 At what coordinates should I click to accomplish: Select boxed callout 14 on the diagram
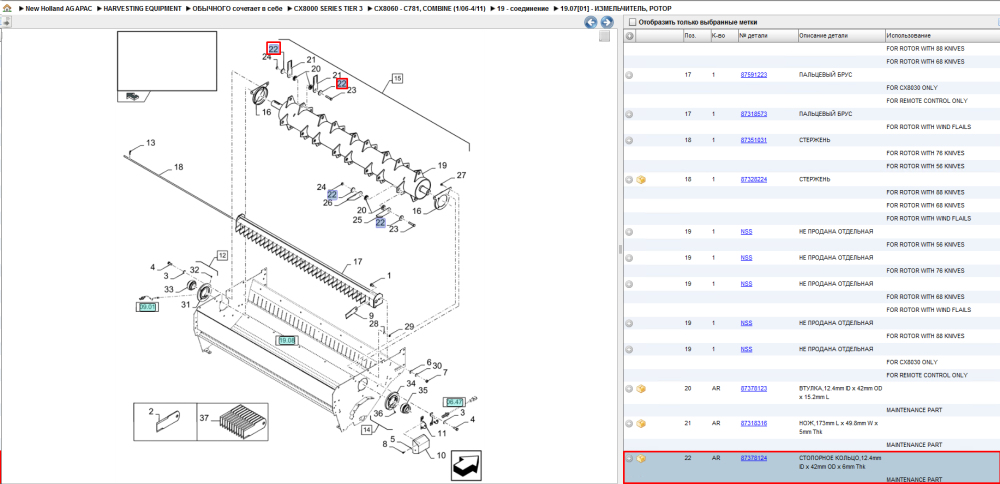tap(367, 430)
